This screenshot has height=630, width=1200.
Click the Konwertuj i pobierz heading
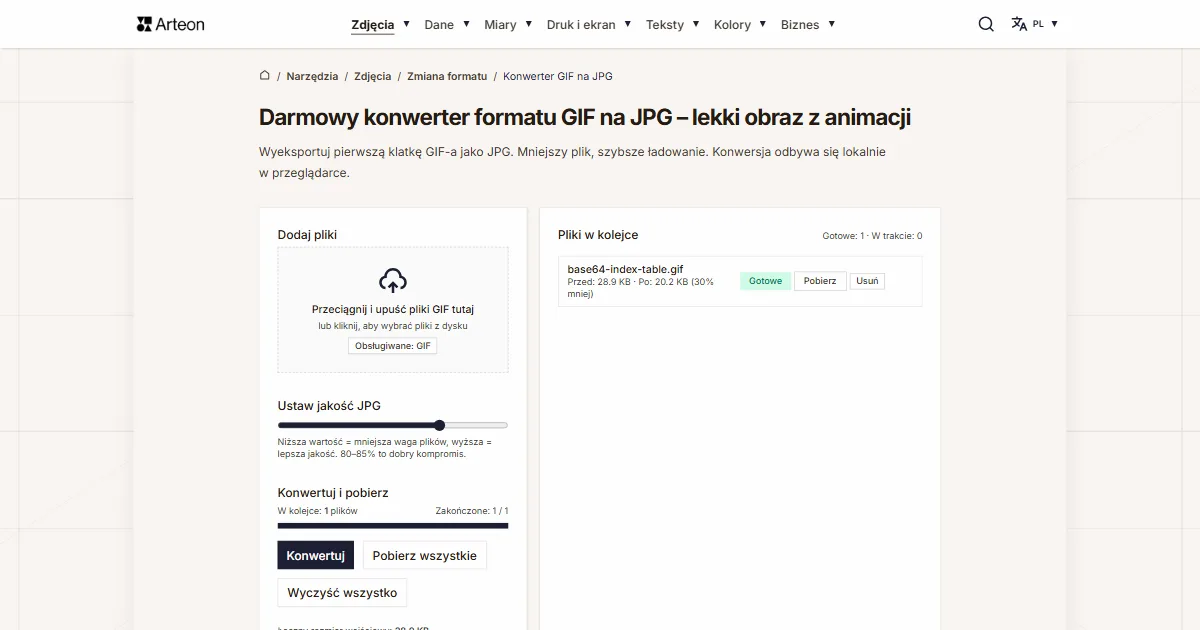coord(333,493)
